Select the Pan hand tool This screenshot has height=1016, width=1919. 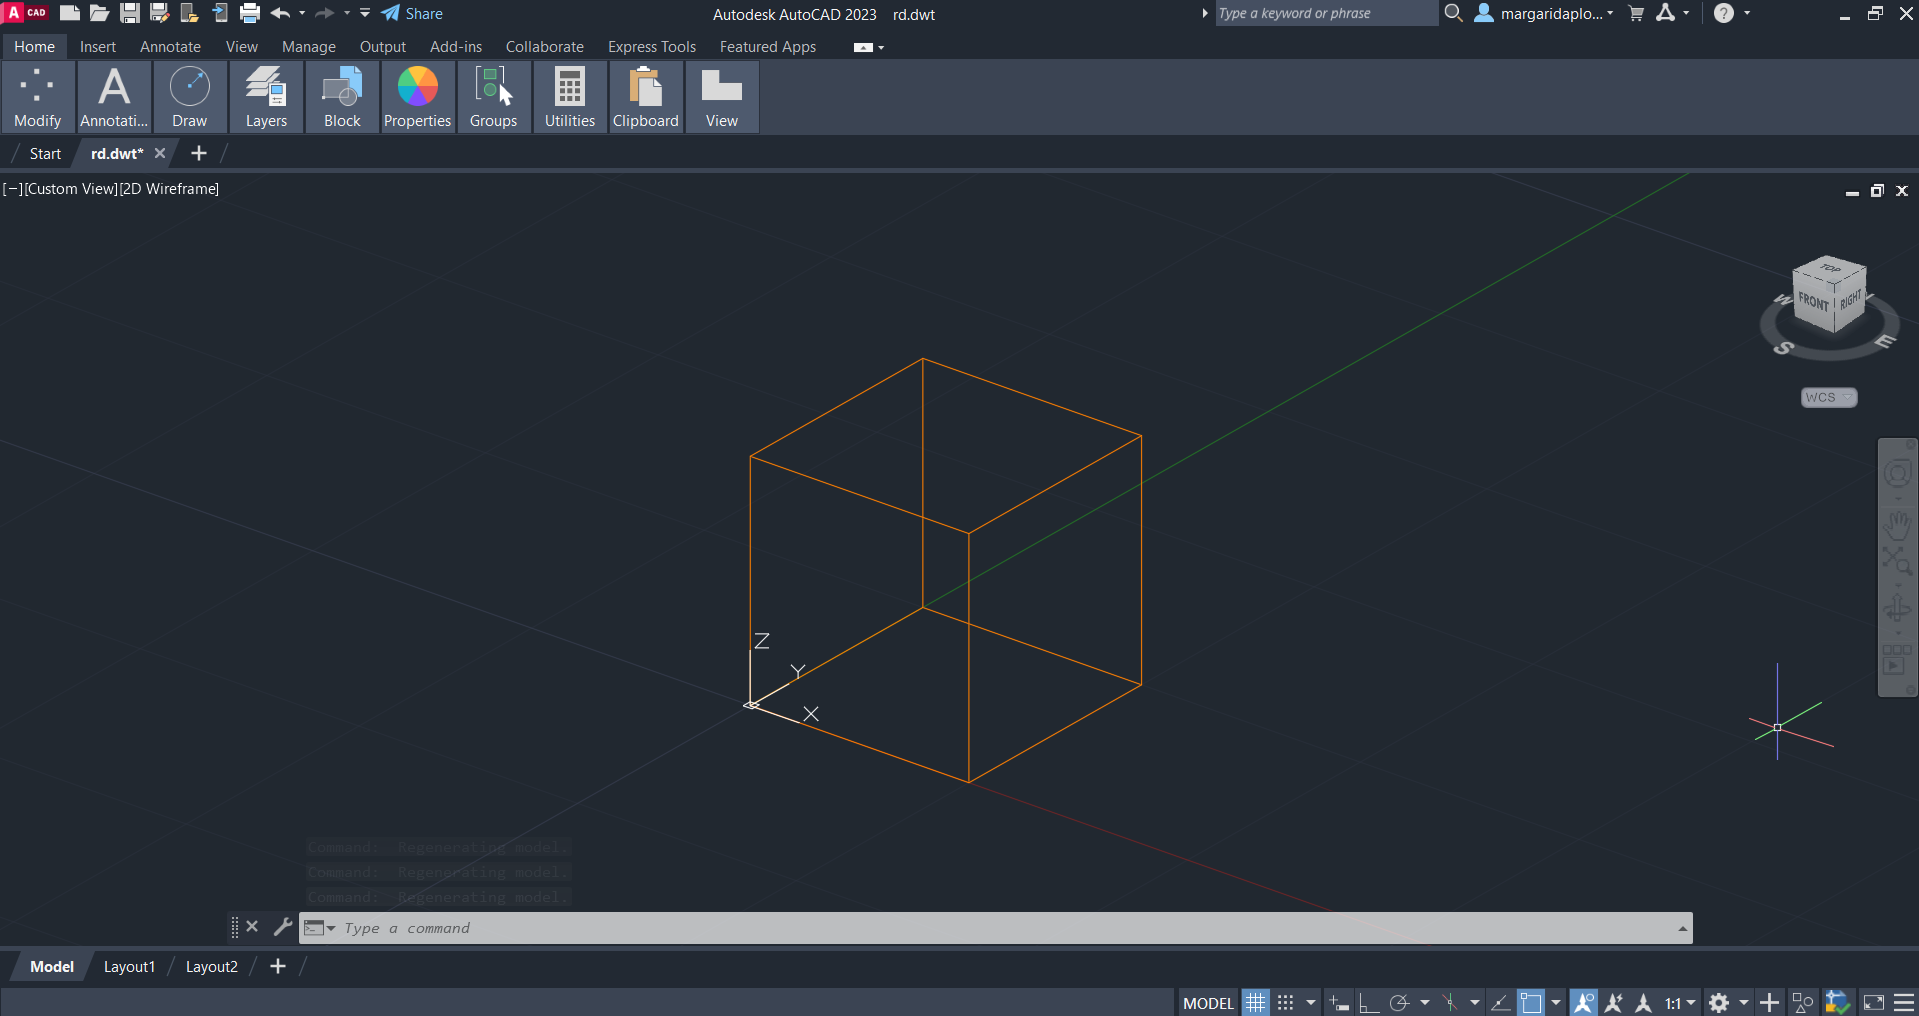click(x=1897, y=524)
